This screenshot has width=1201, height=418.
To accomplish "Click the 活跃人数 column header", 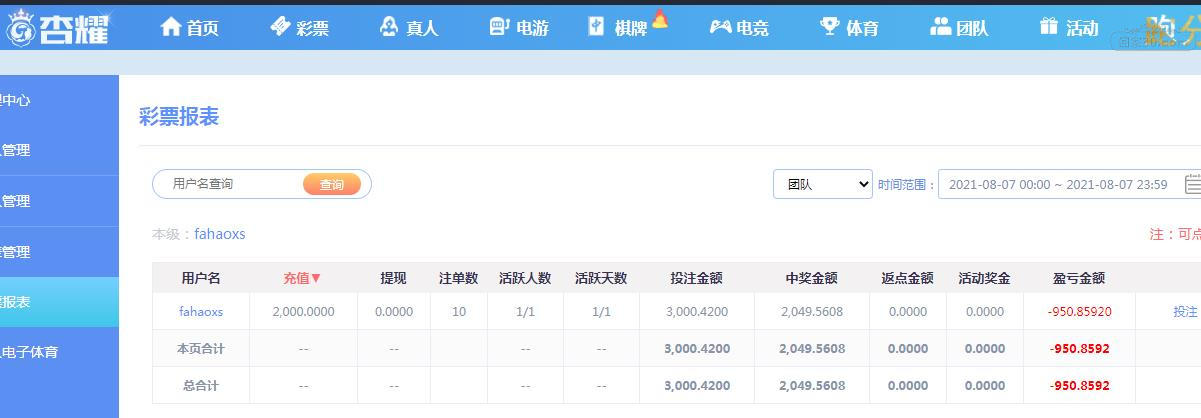I will tap(525, 278).
